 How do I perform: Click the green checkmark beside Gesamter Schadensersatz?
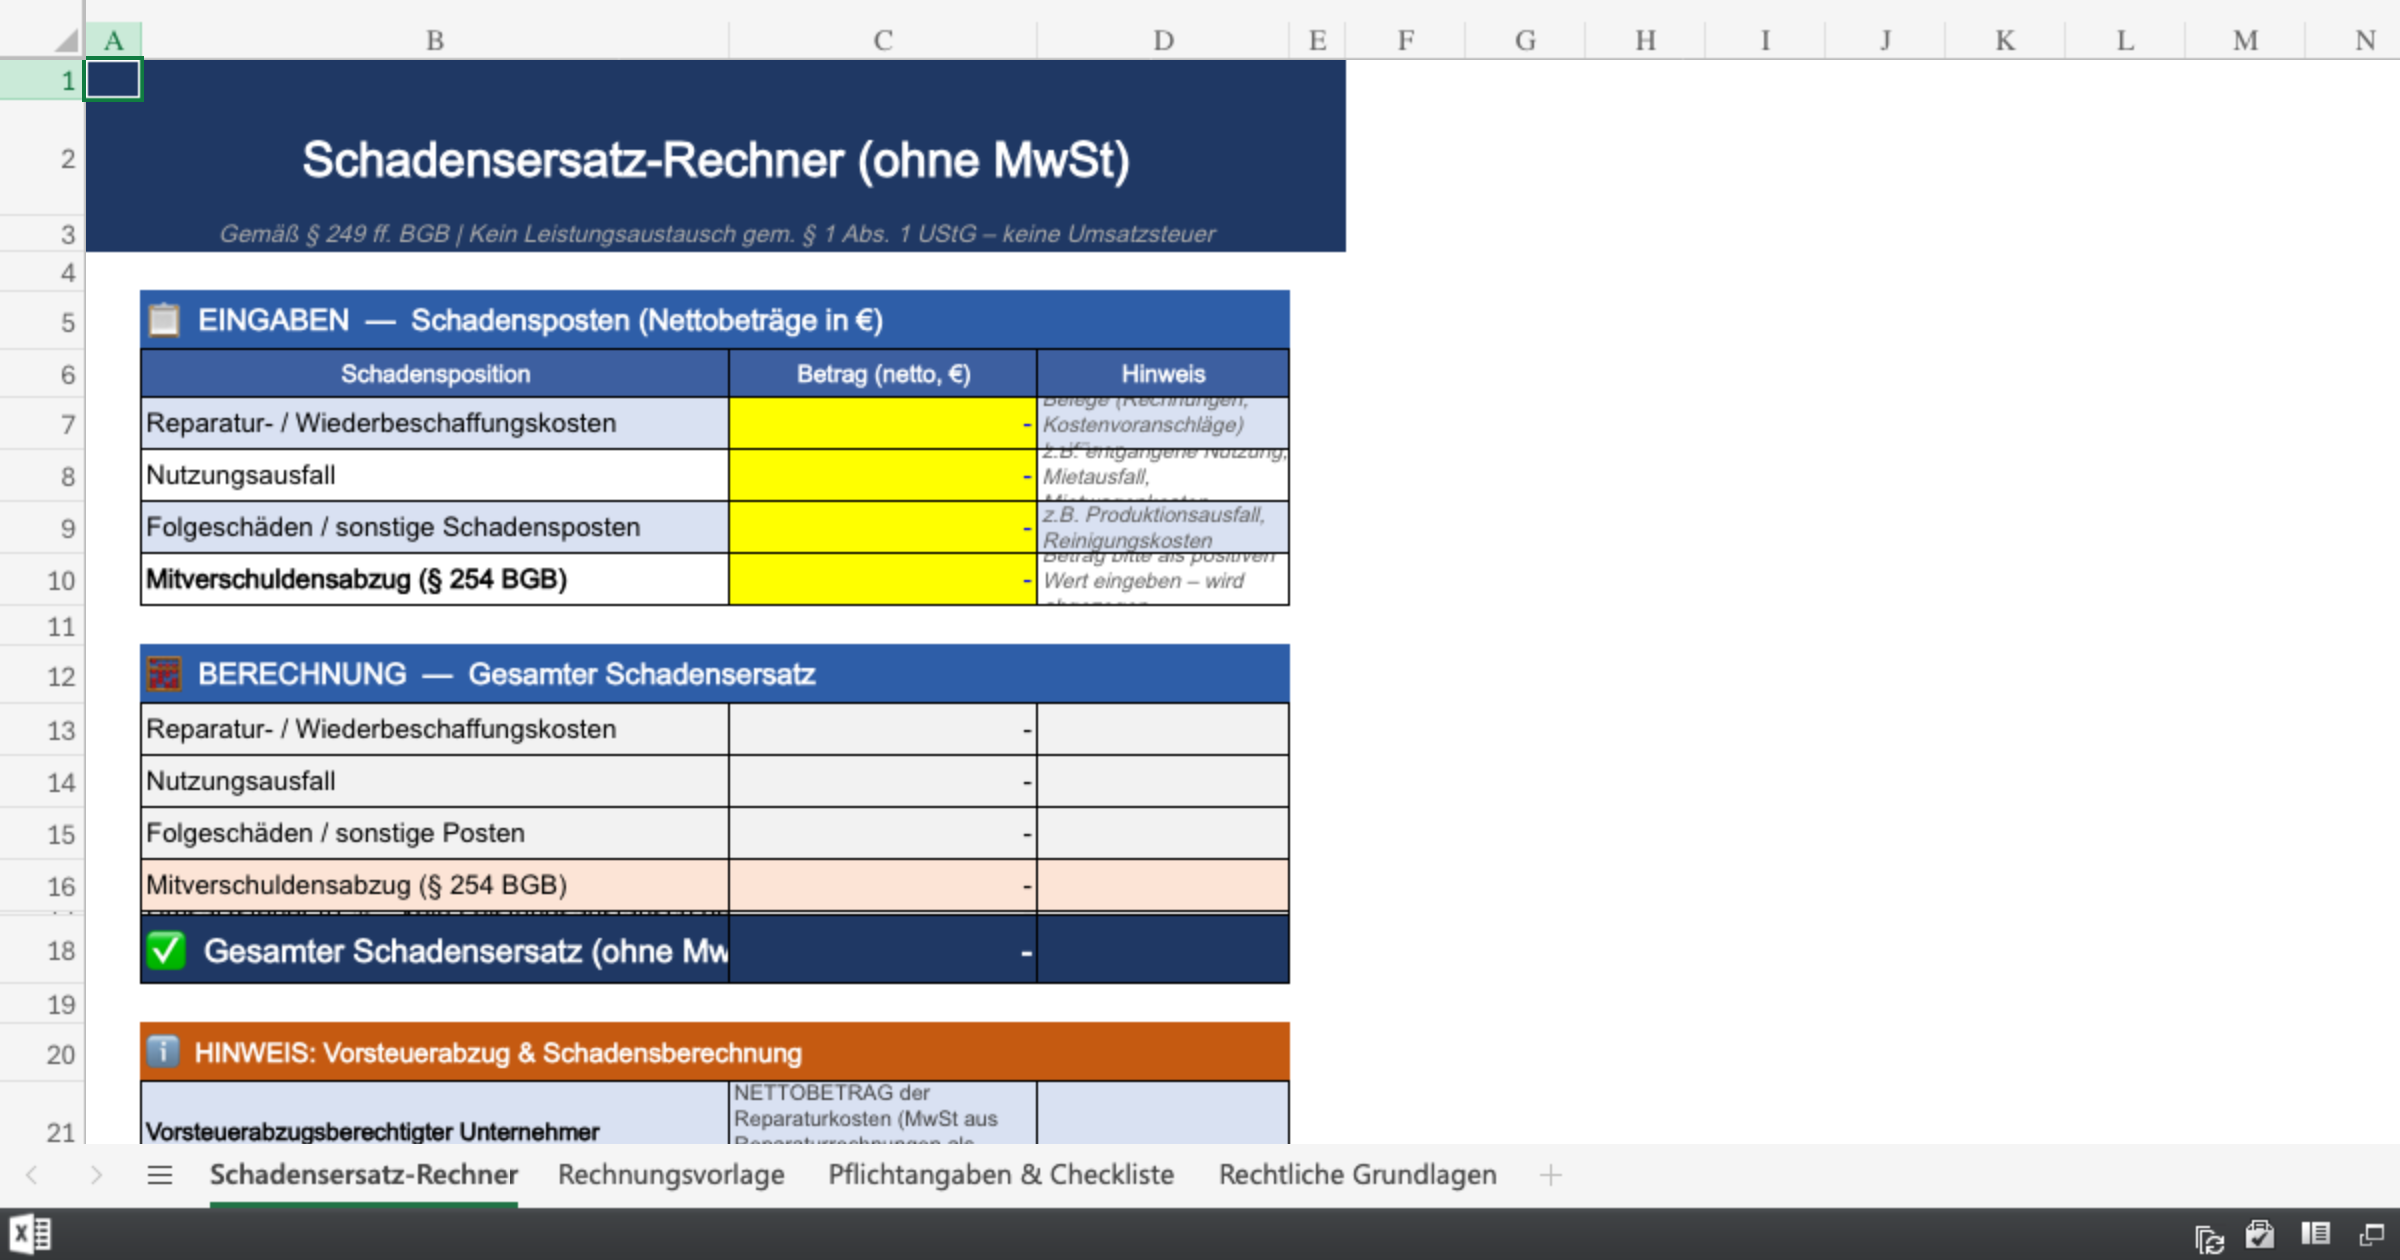pos(166,949)
